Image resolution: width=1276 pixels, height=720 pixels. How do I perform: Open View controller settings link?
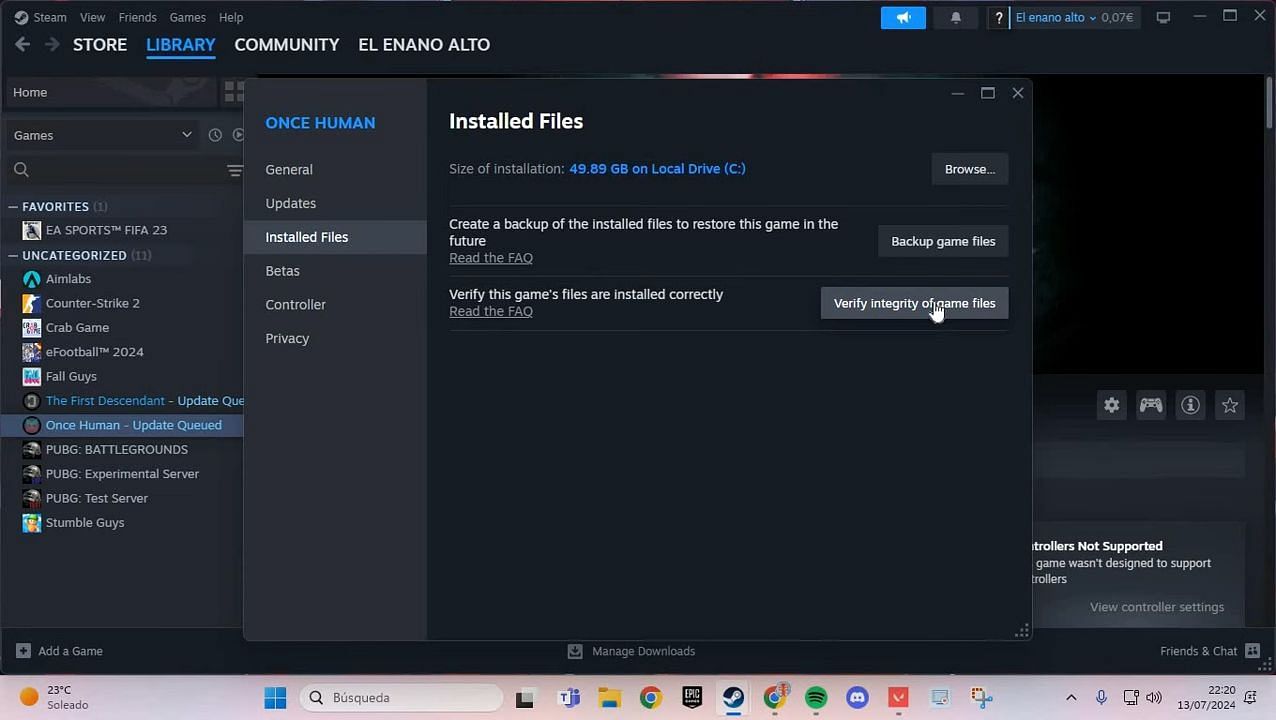click(x=1157, y=607)
